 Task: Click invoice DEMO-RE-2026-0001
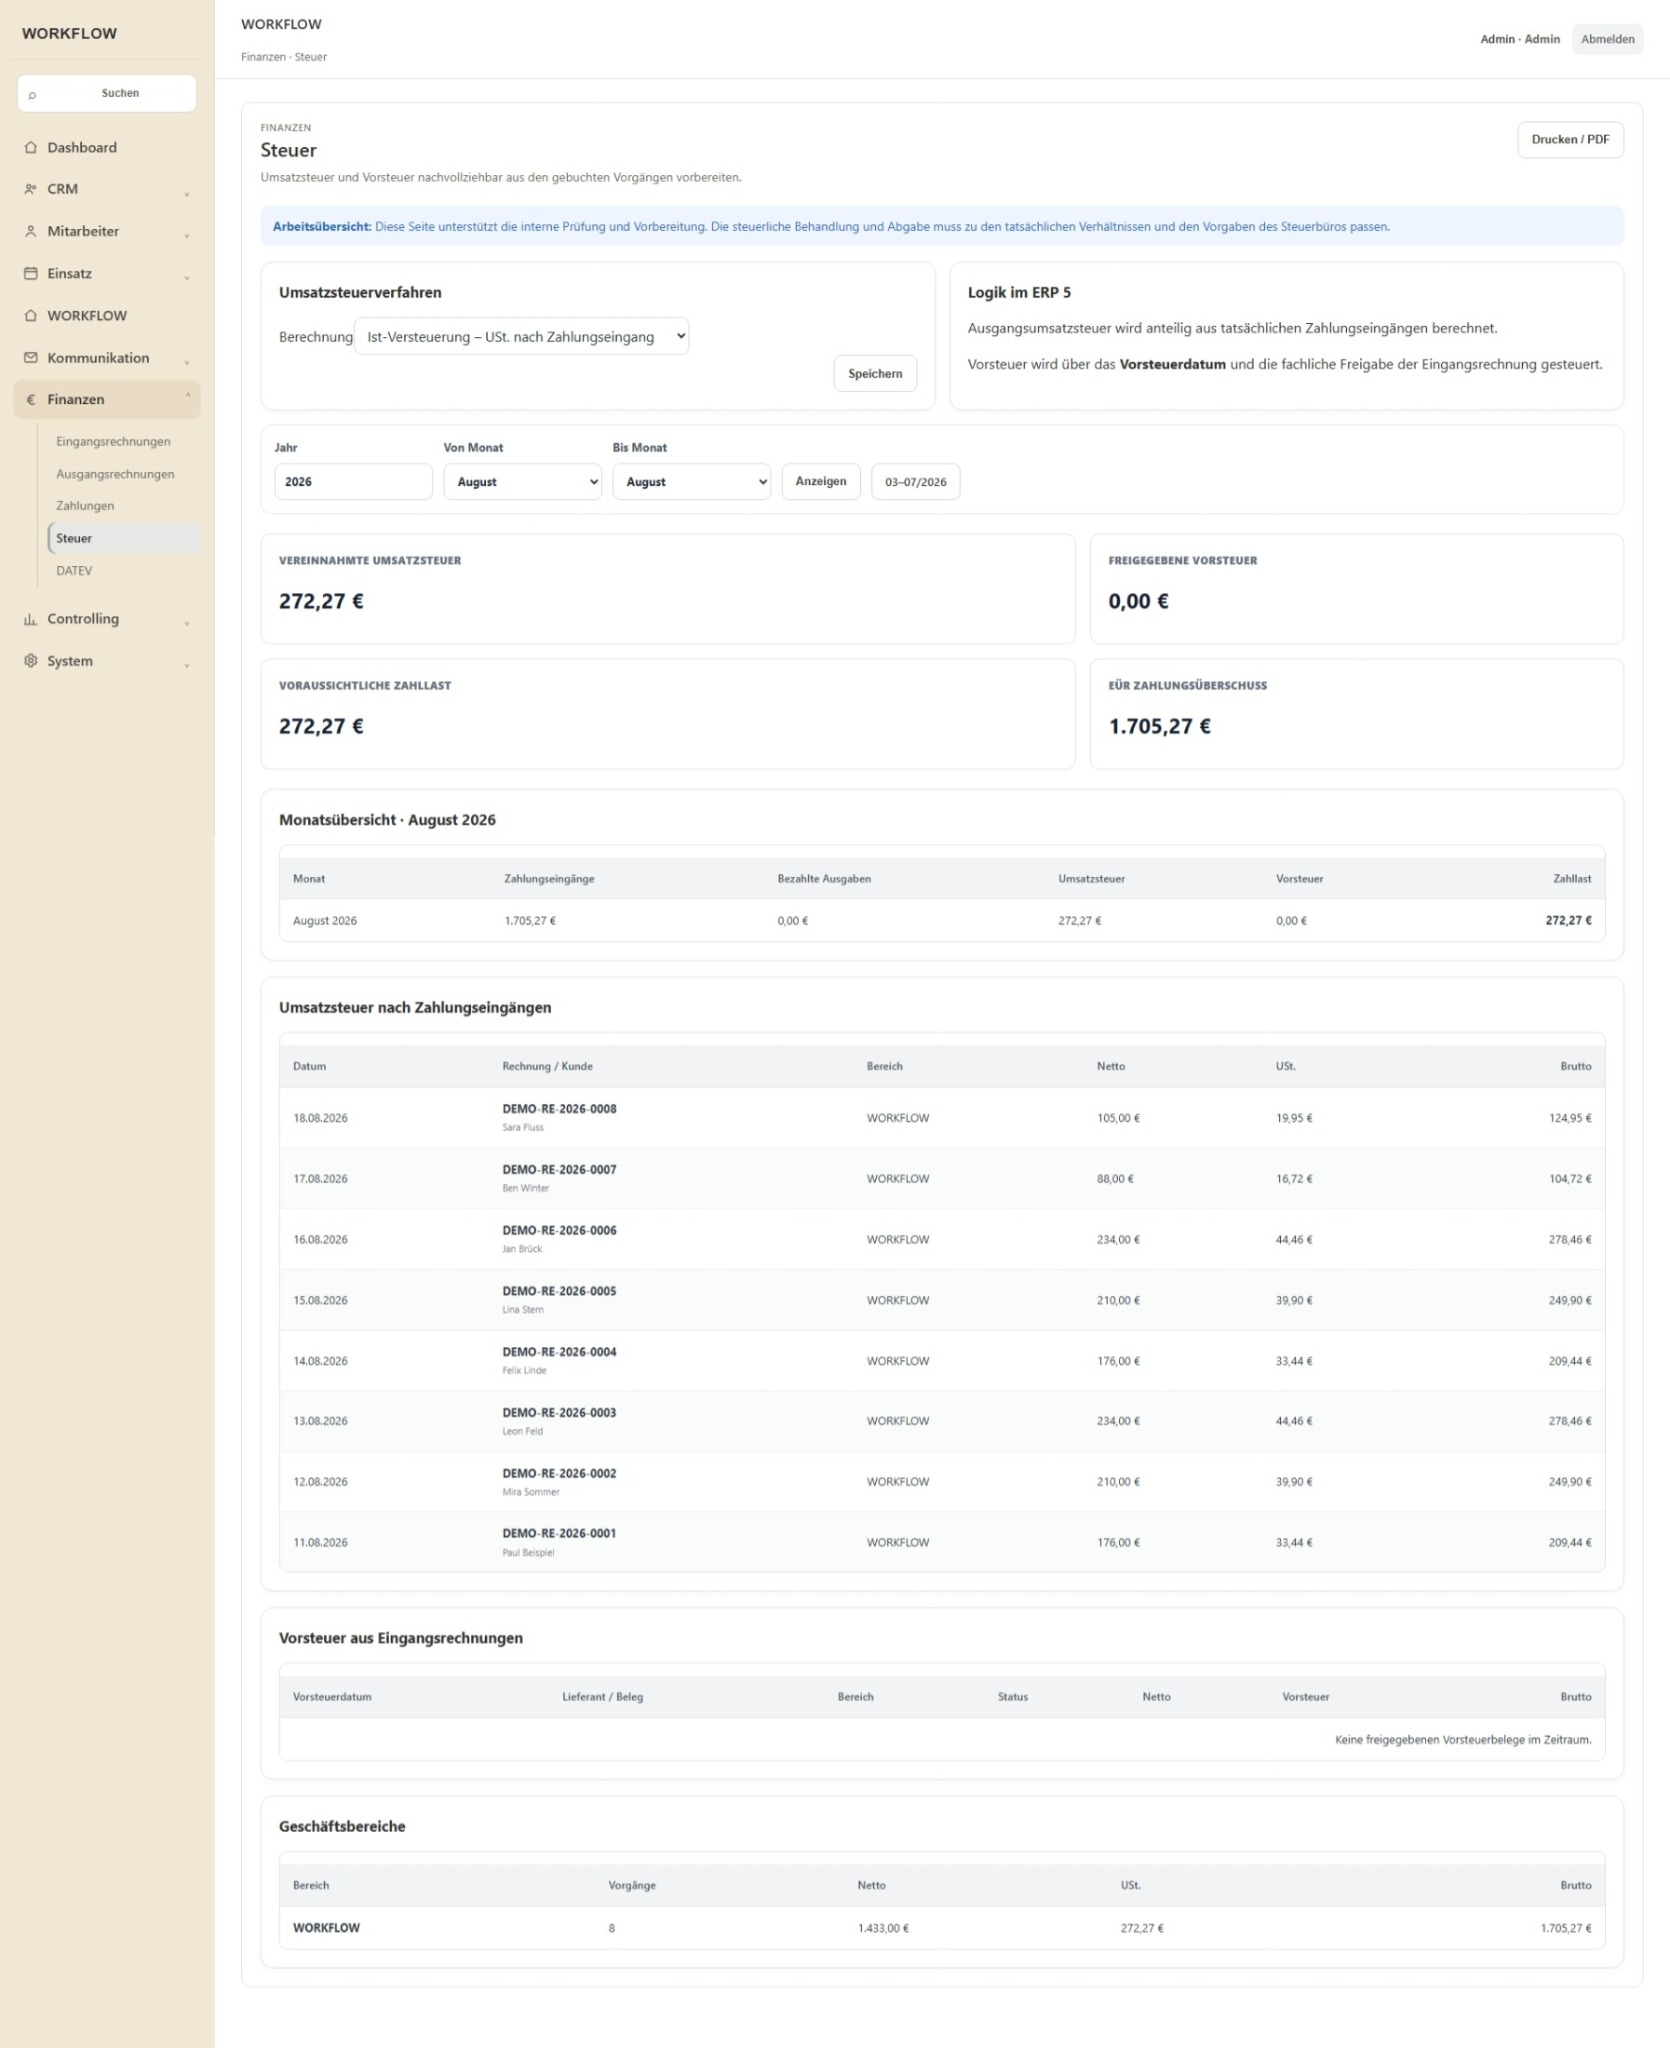coord(559,1533)
